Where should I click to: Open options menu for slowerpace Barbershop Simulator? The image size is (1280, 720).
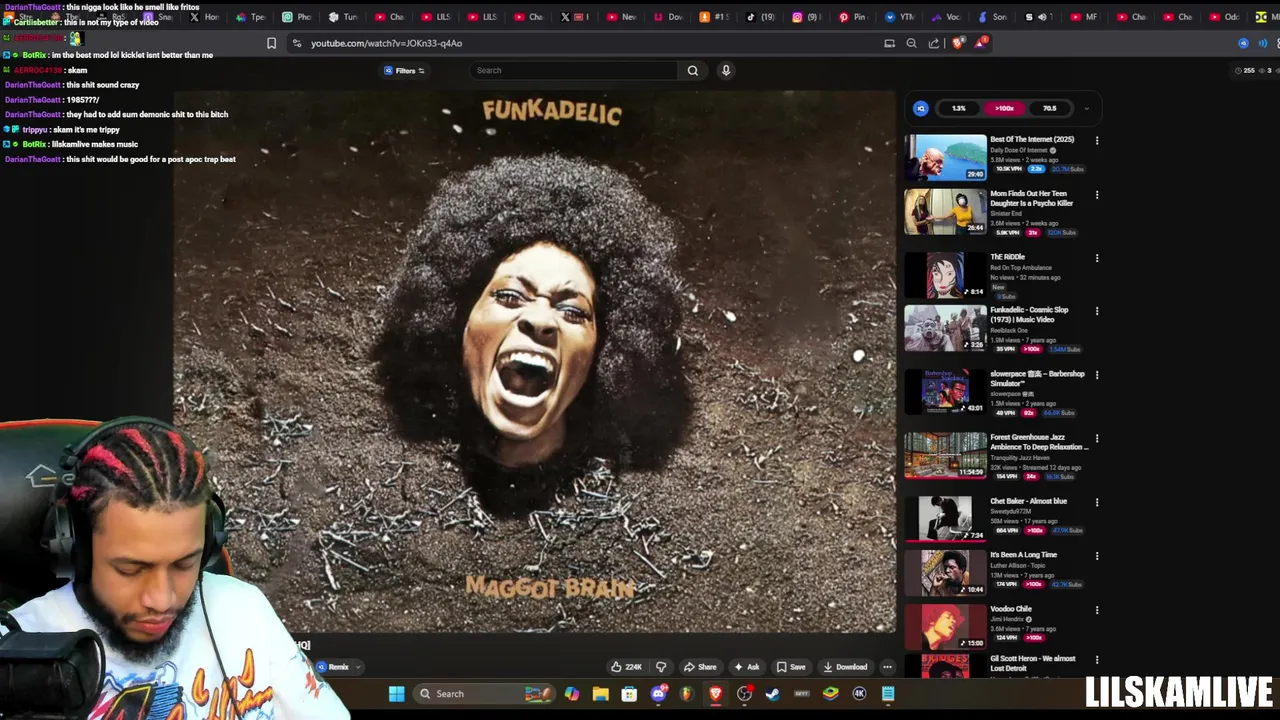pos(1097,375)
